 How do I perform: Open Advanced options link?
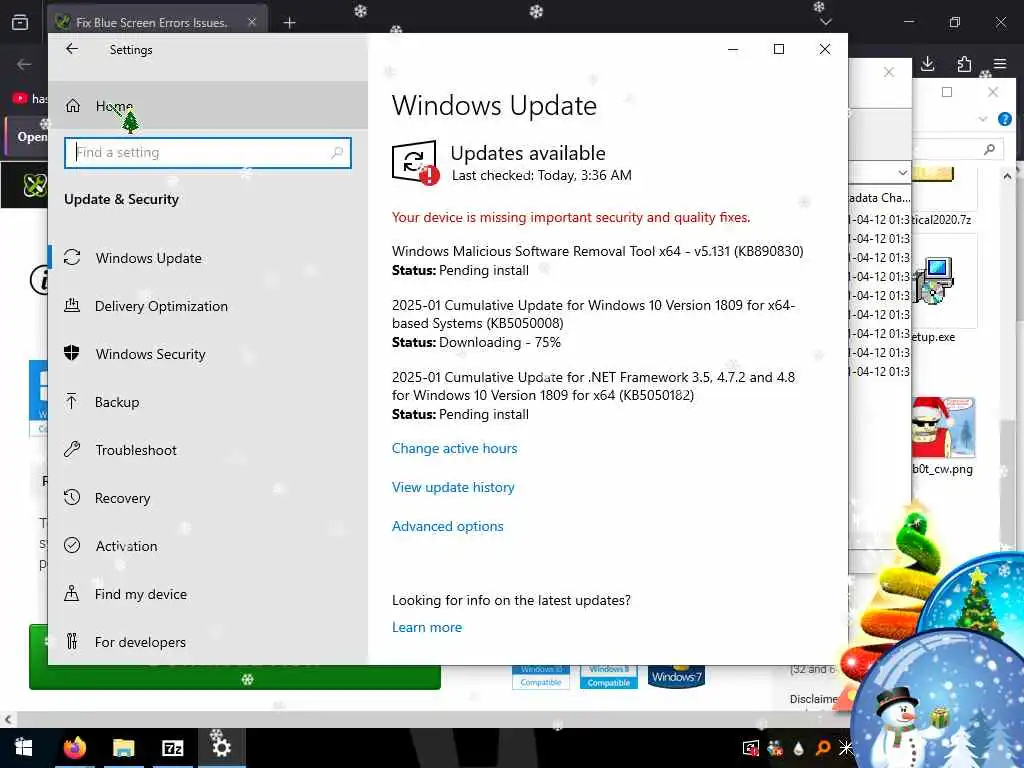pos(447,526)
